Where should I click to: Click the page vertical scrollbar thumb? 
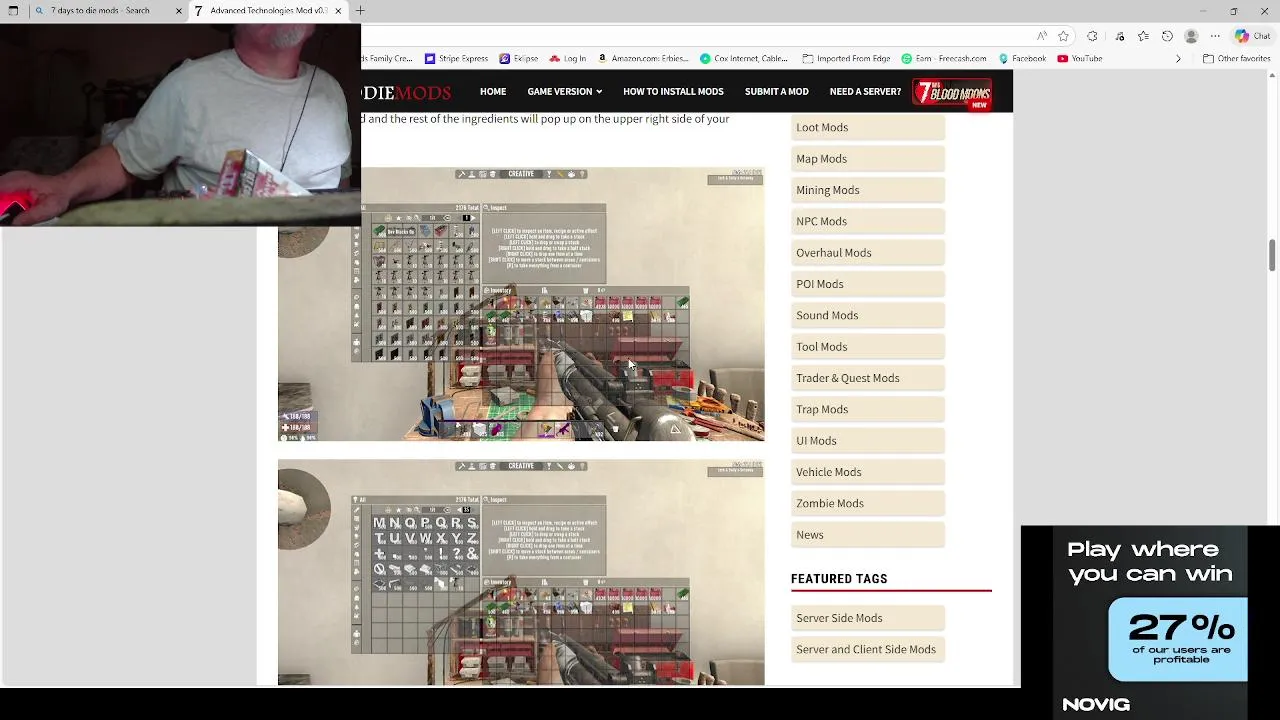[x=1272, y=255]
